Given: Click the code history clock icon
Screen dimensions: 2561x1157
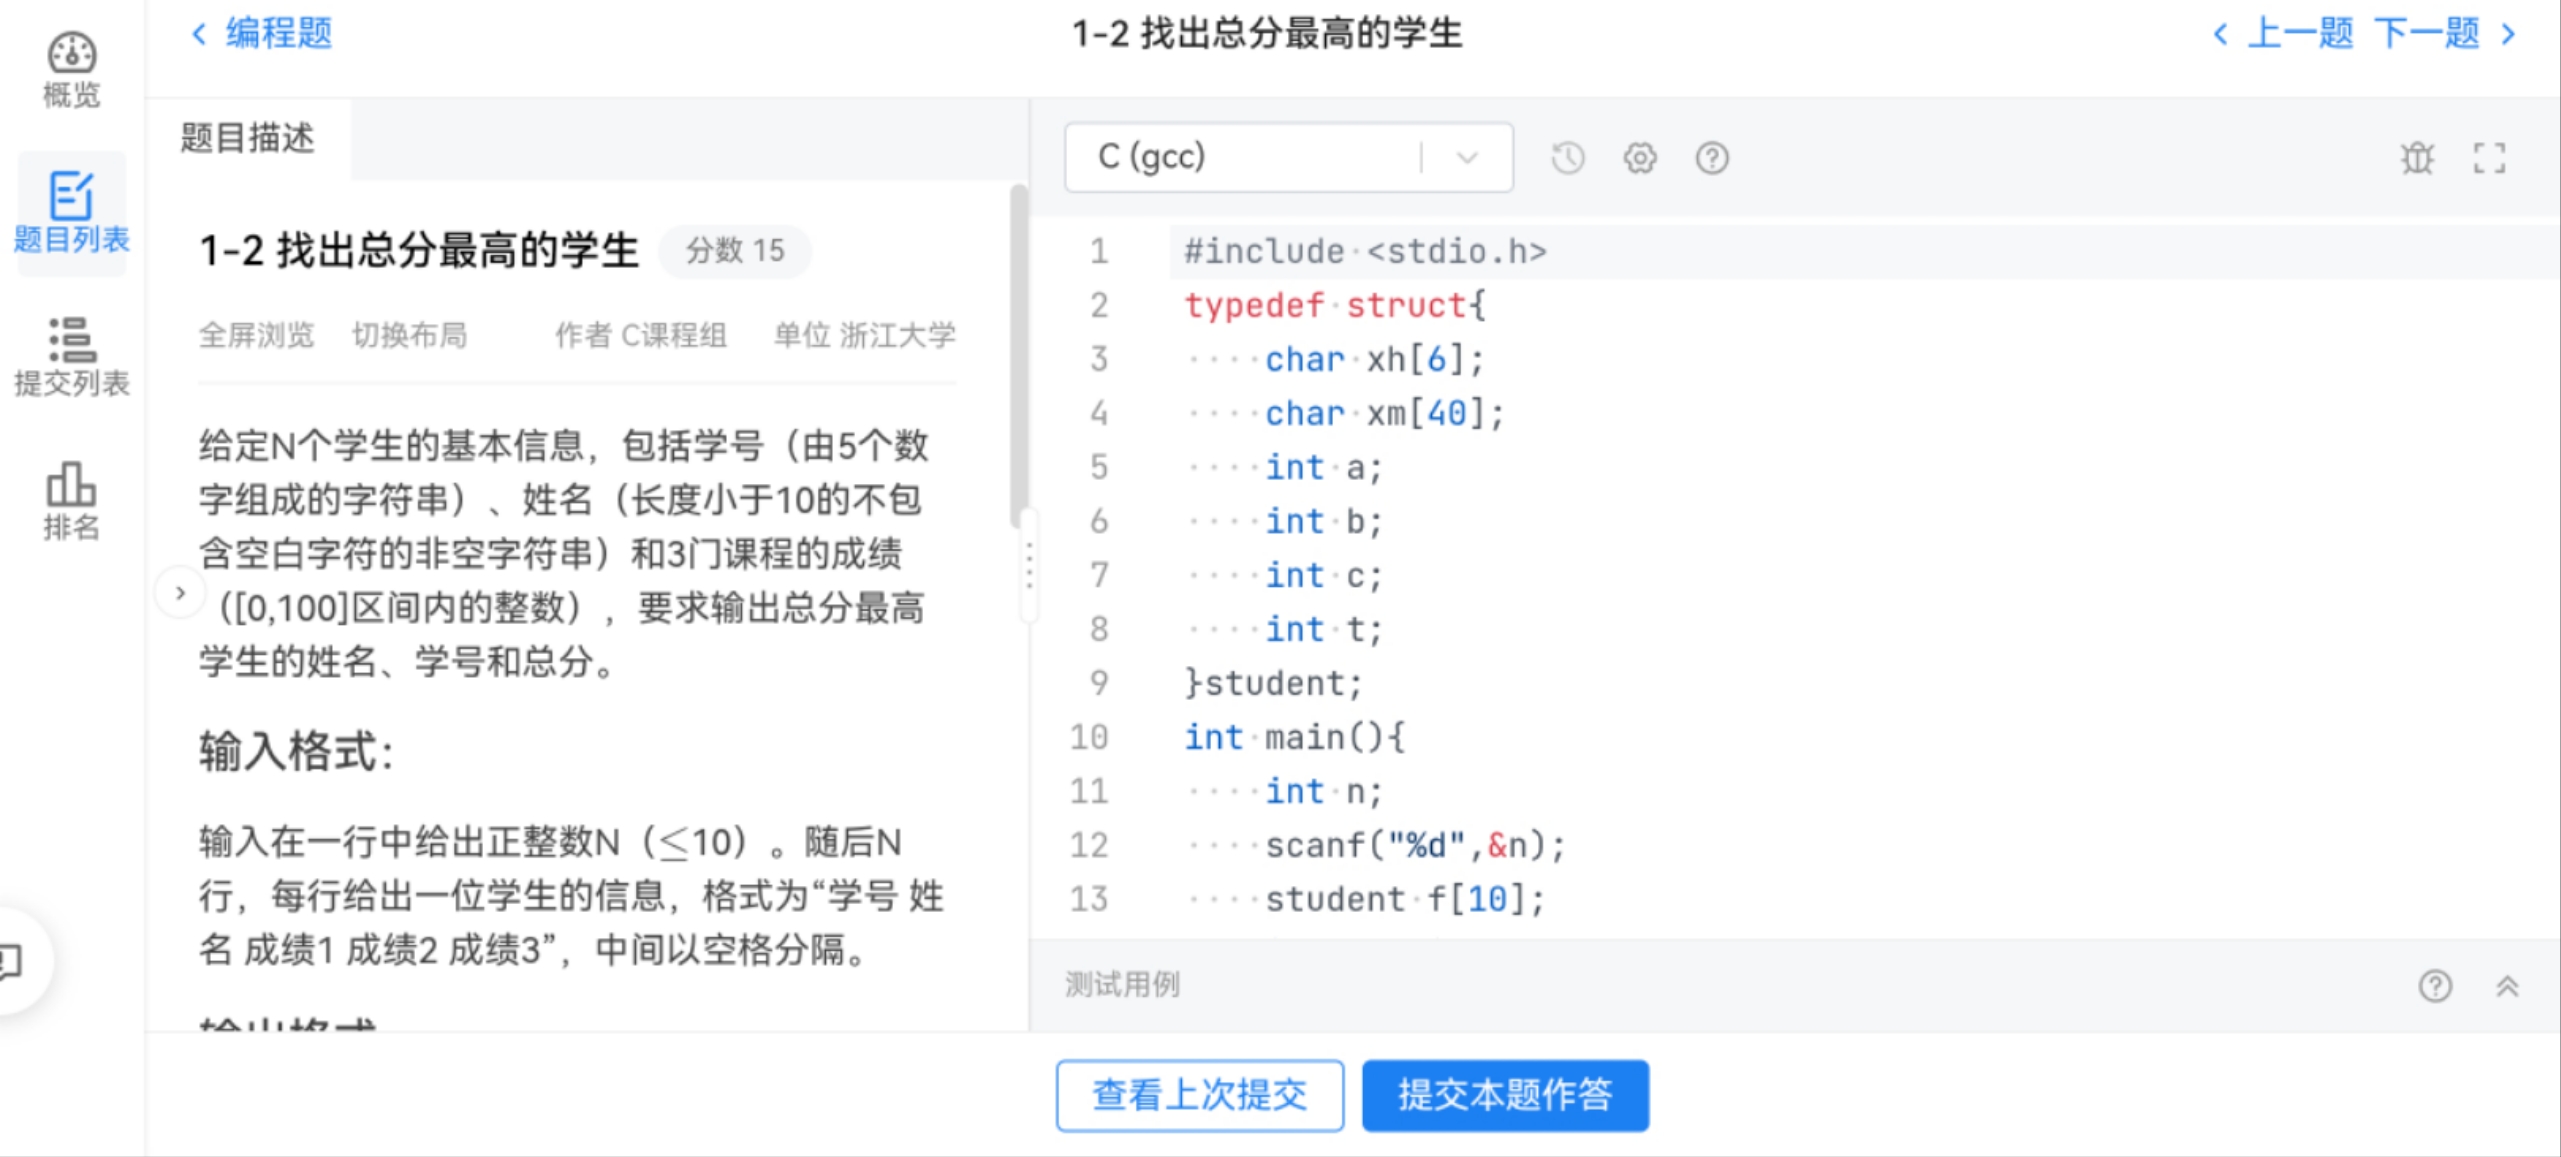Looking at the screenshot, I should [x=1567, y=158].
